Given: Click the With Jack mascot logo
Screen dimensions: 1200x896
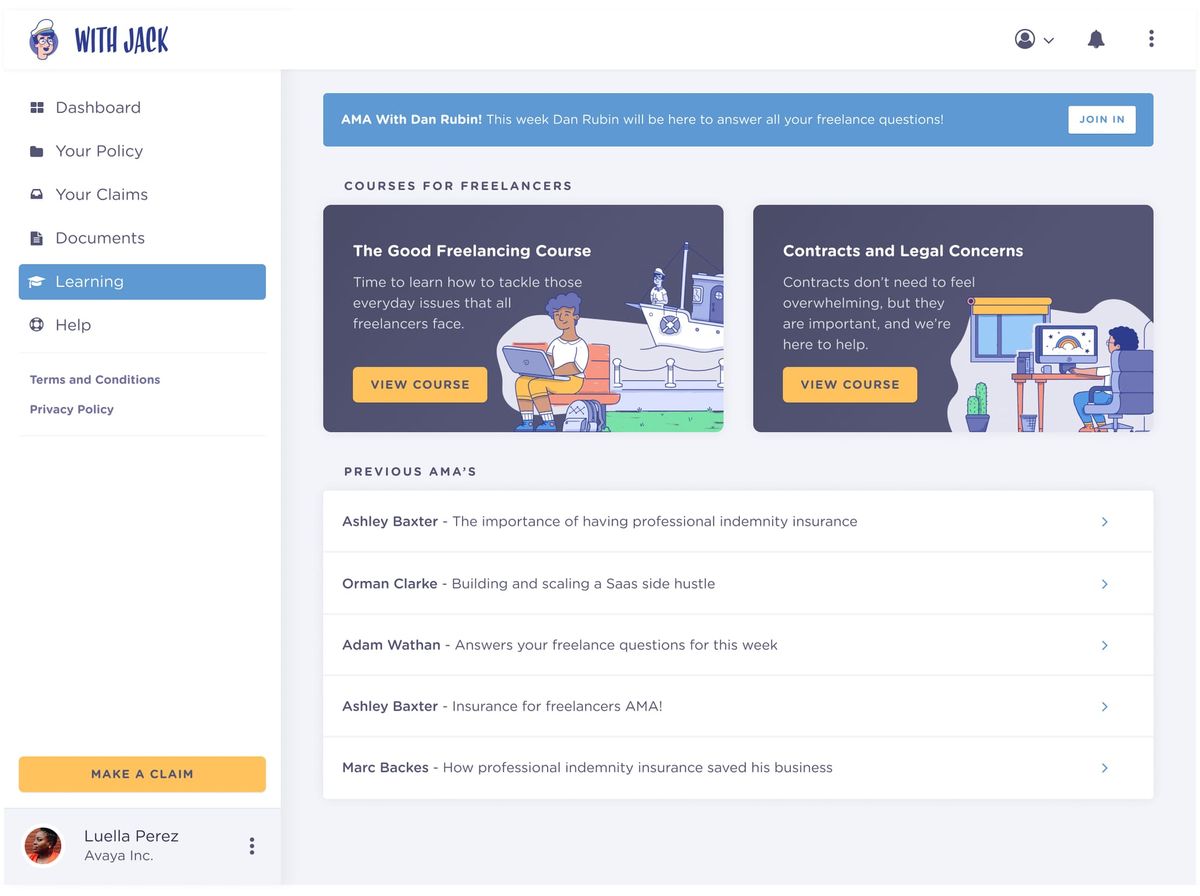Looking at the screenshot, I should point(44,40).
